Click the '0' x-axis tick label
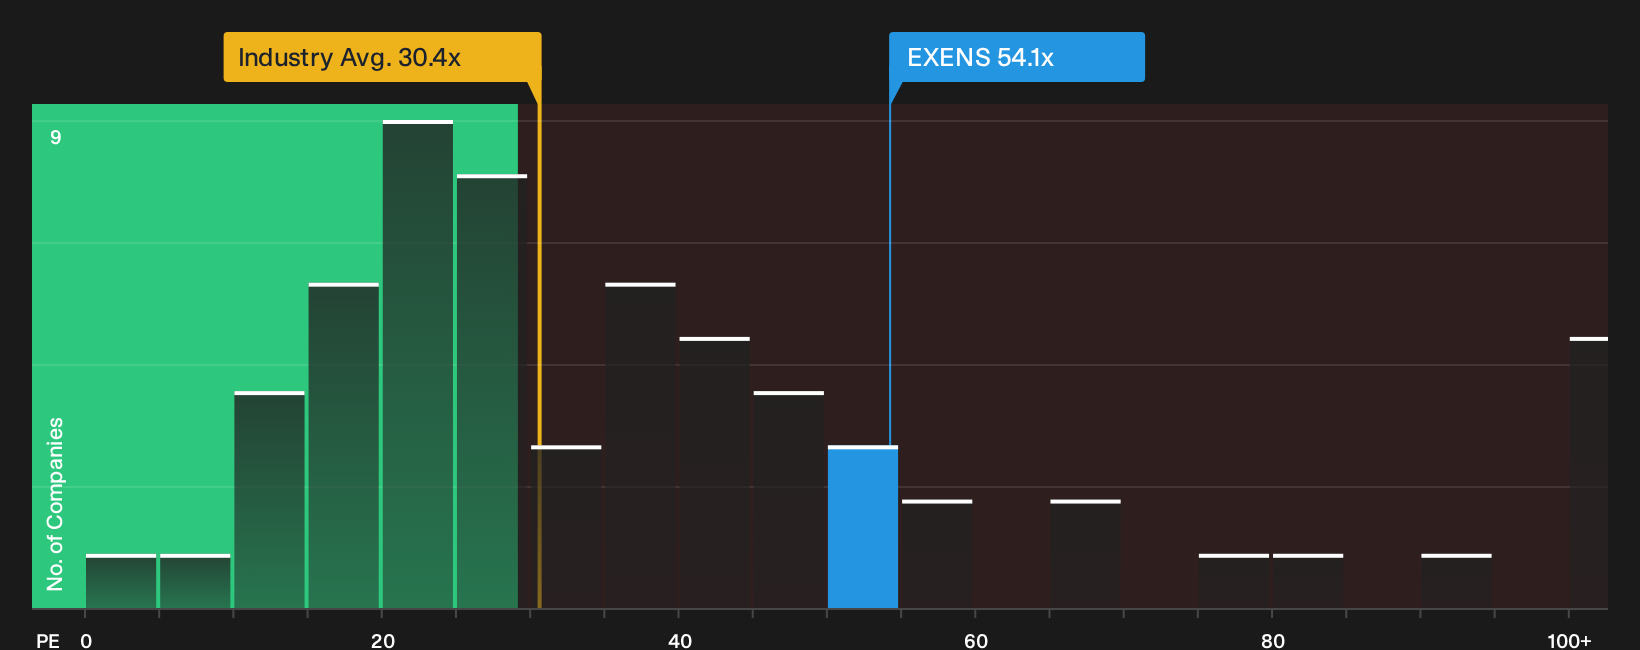Image resolution: width=1640 pixels, height=650 pixels. point(86,640)
